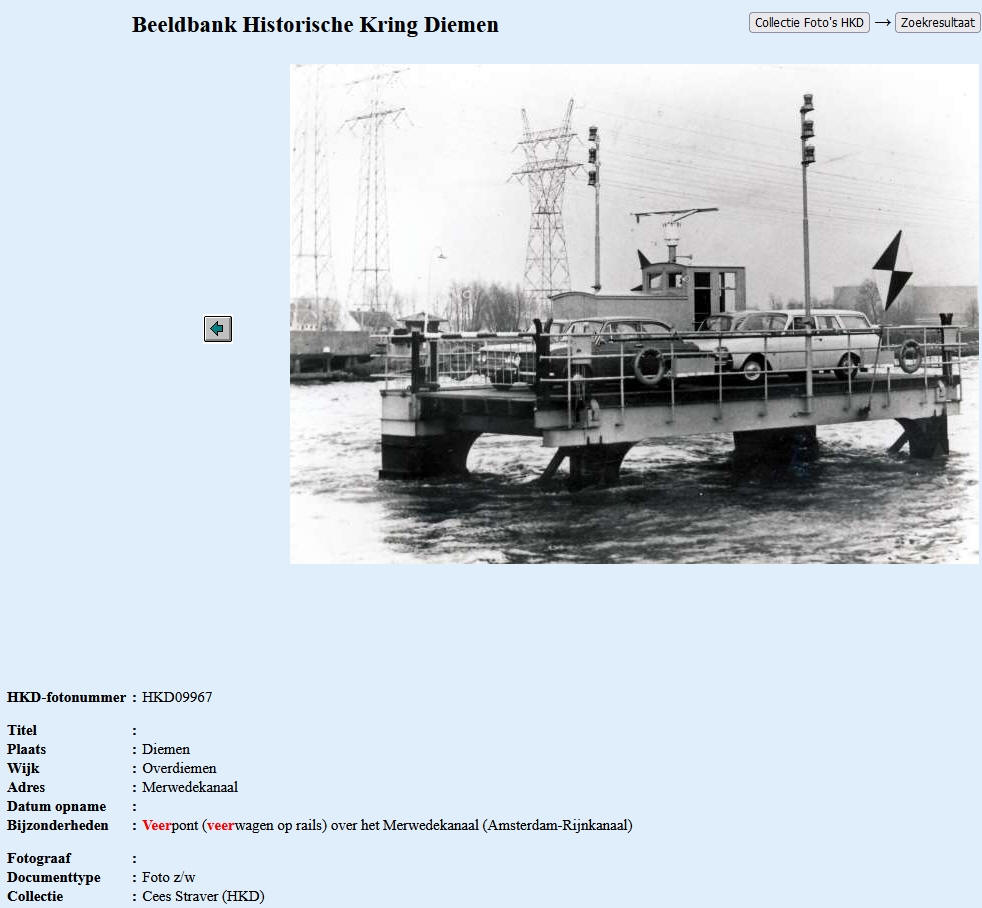Click the Datum opname label
The image size is (982, 908).
56,806
